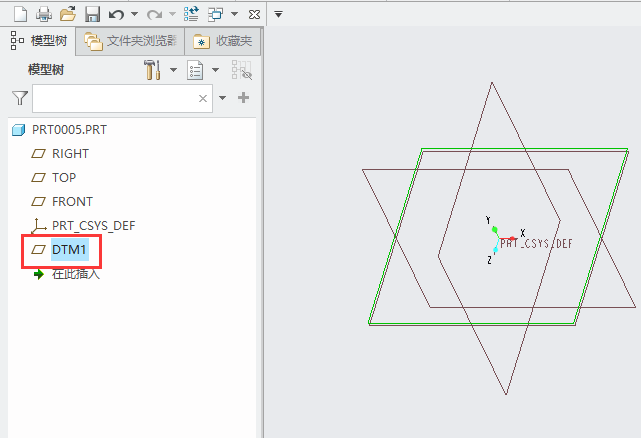Open a file with the folder icon
This screenshot has height=438, width=641.
coord(68,14)
